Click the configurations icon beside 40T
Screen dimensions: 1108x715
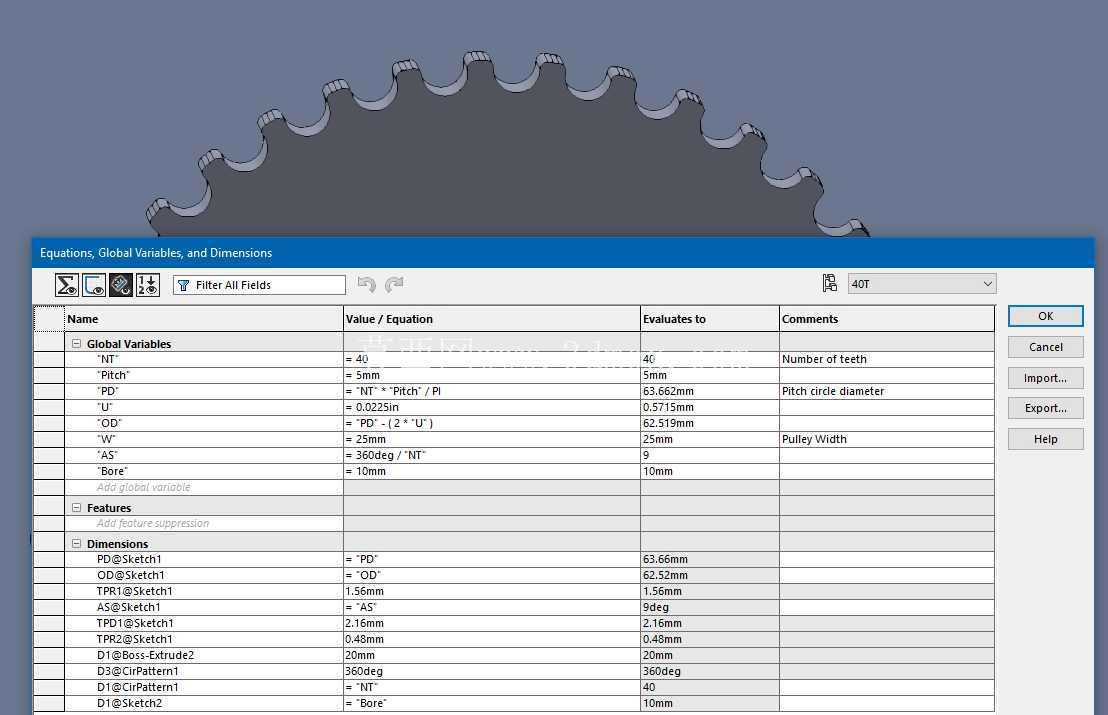tap(830, 283)
